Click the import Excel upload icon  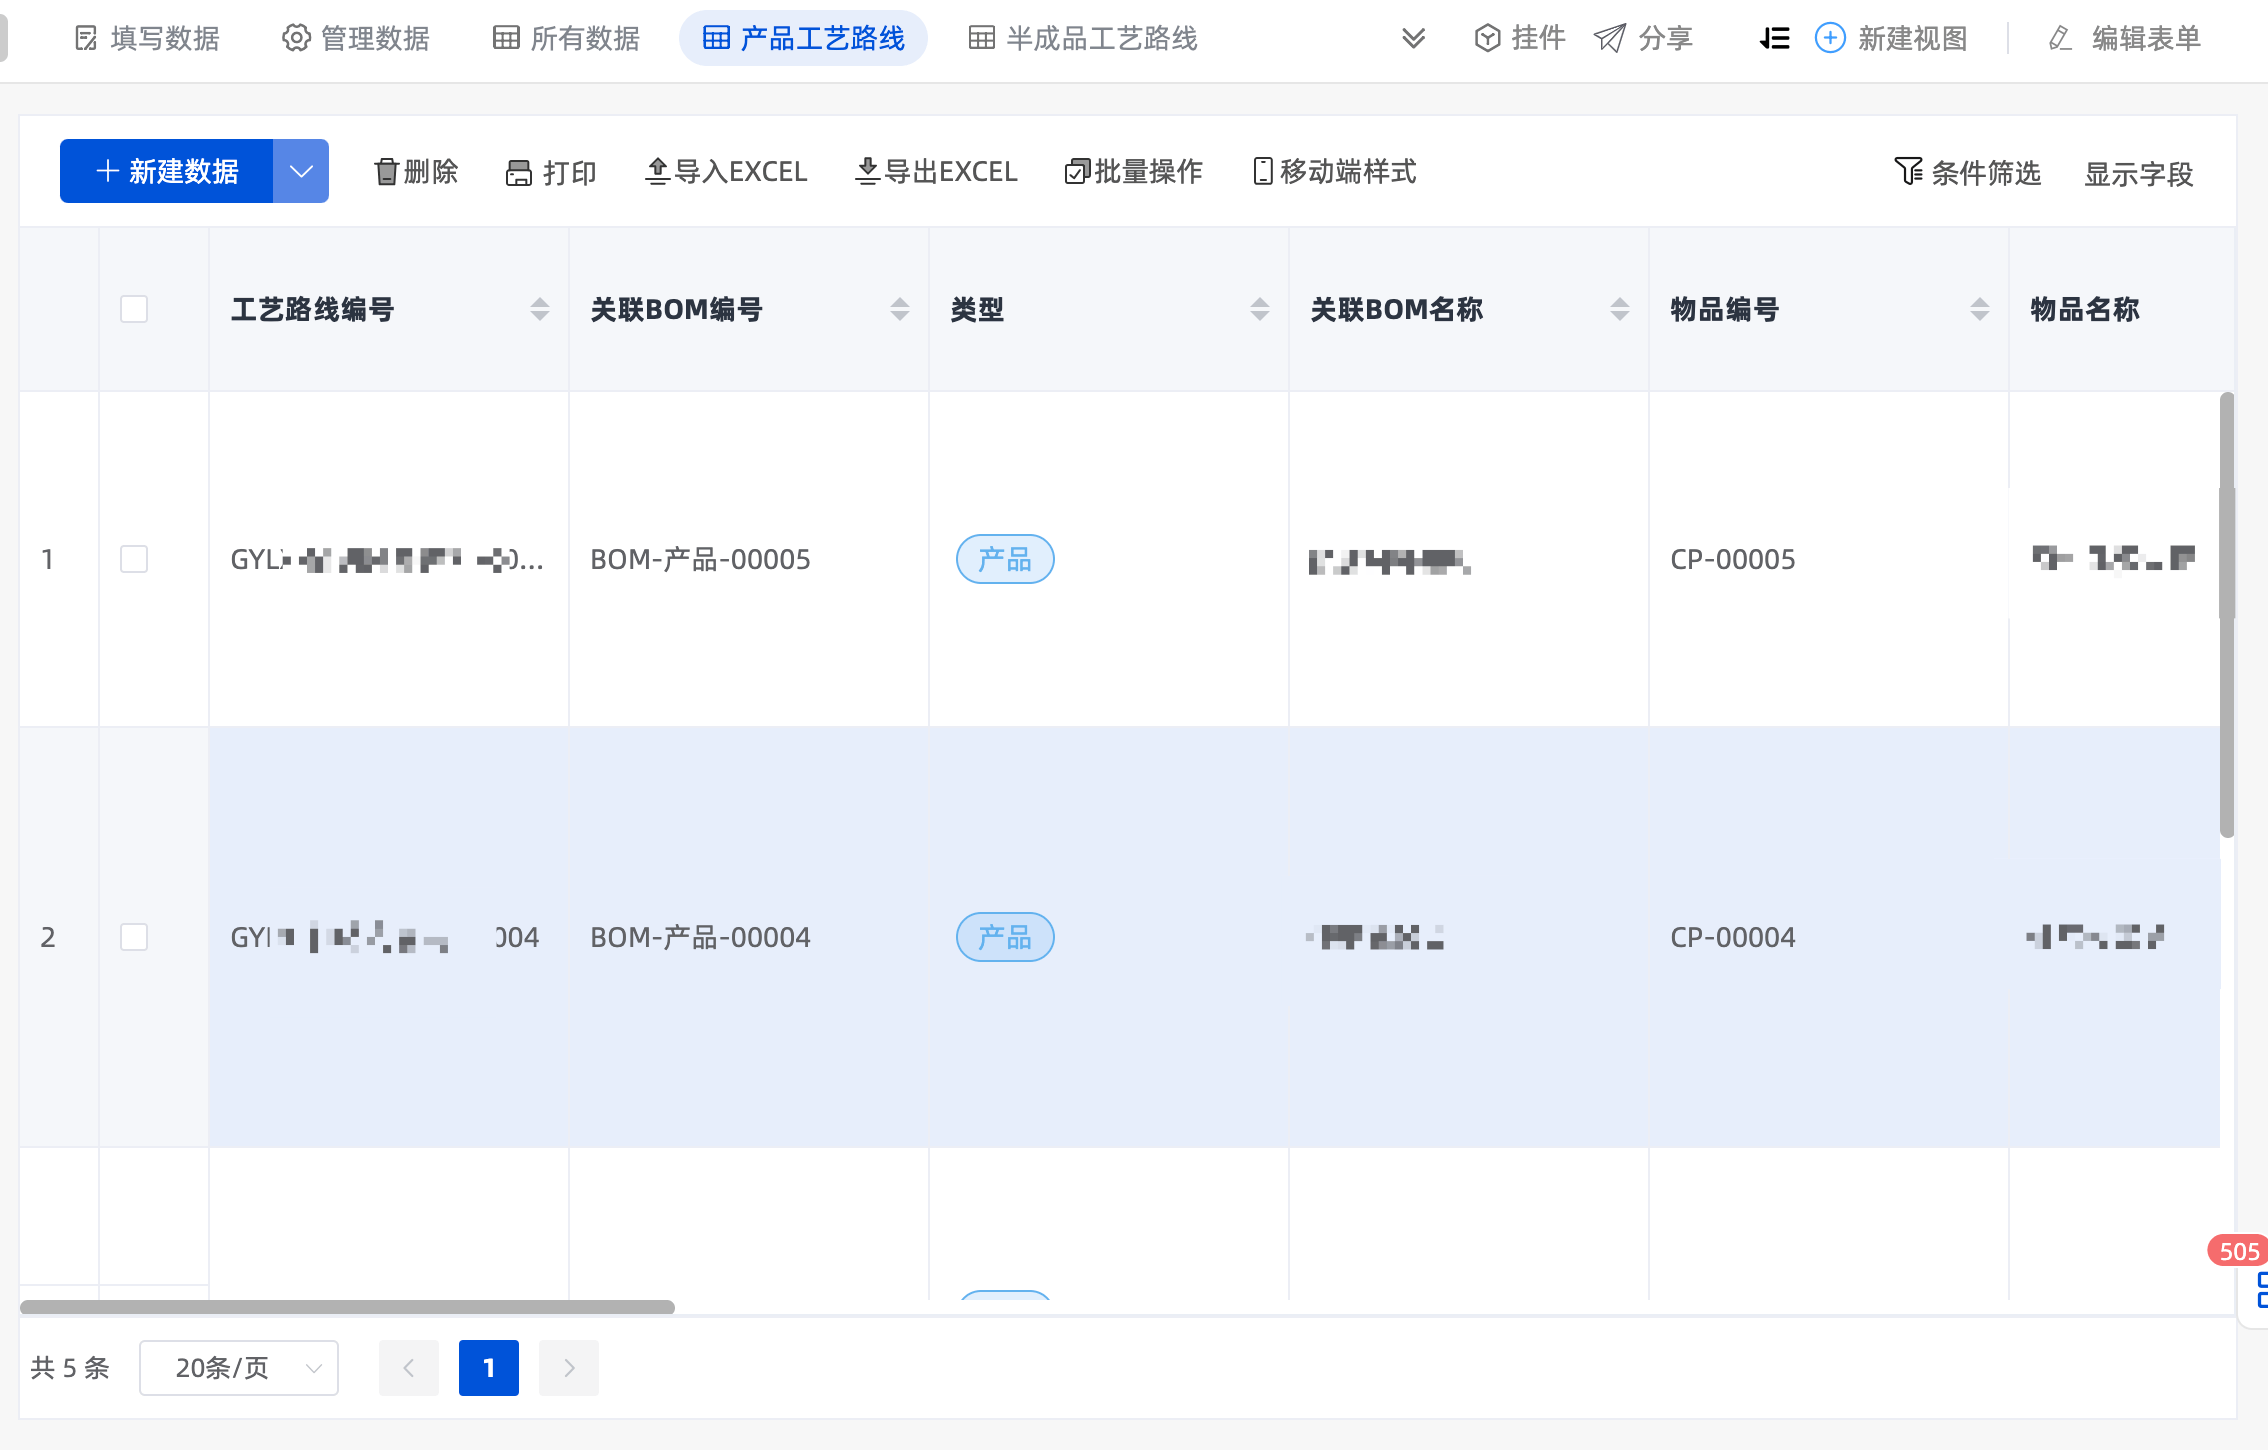click(657, 172)
